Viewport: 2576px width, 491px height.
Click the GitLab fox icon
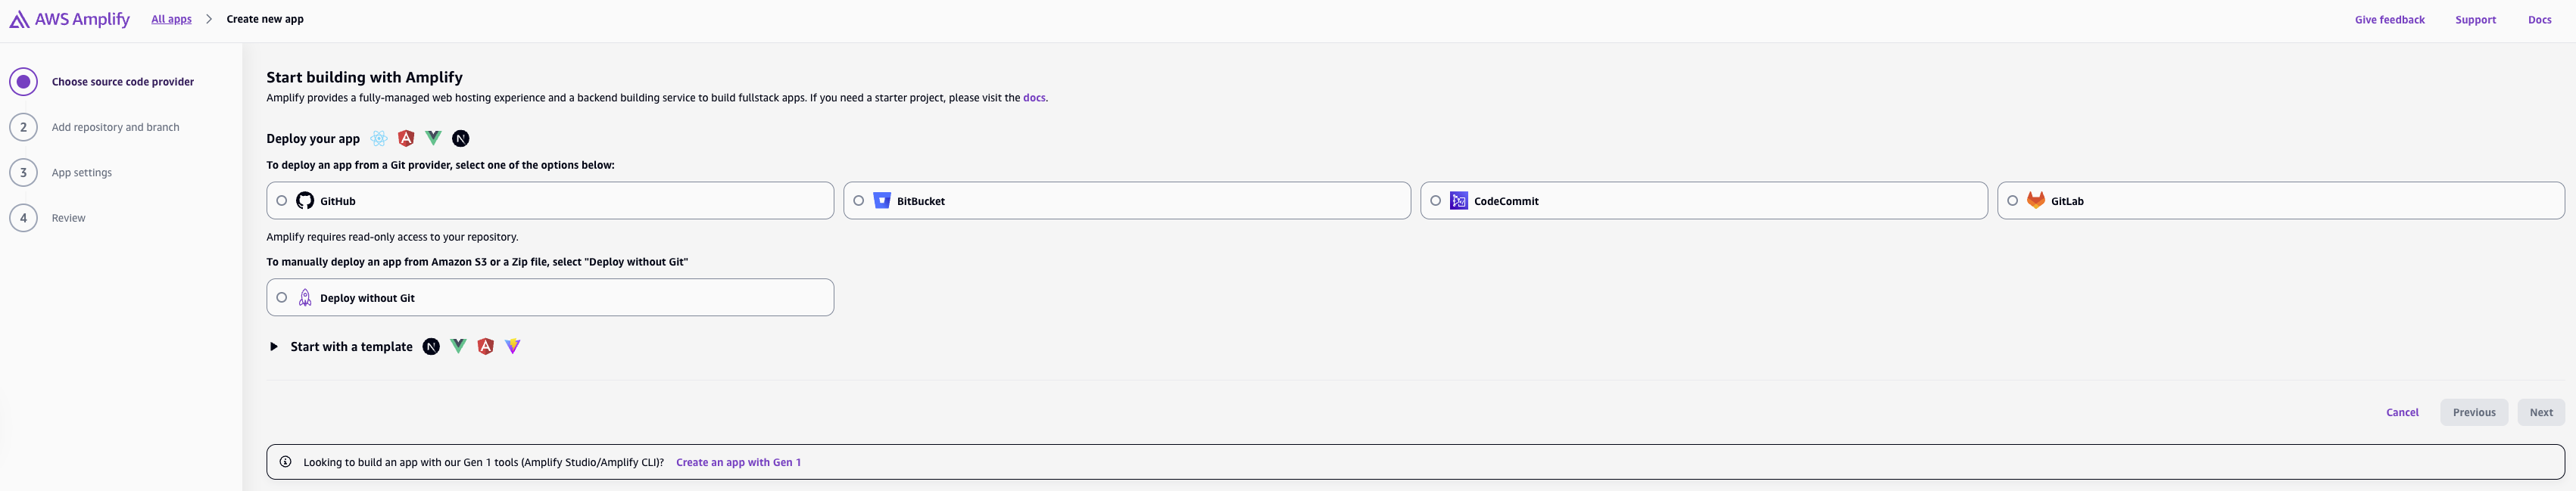[2036, 200]
